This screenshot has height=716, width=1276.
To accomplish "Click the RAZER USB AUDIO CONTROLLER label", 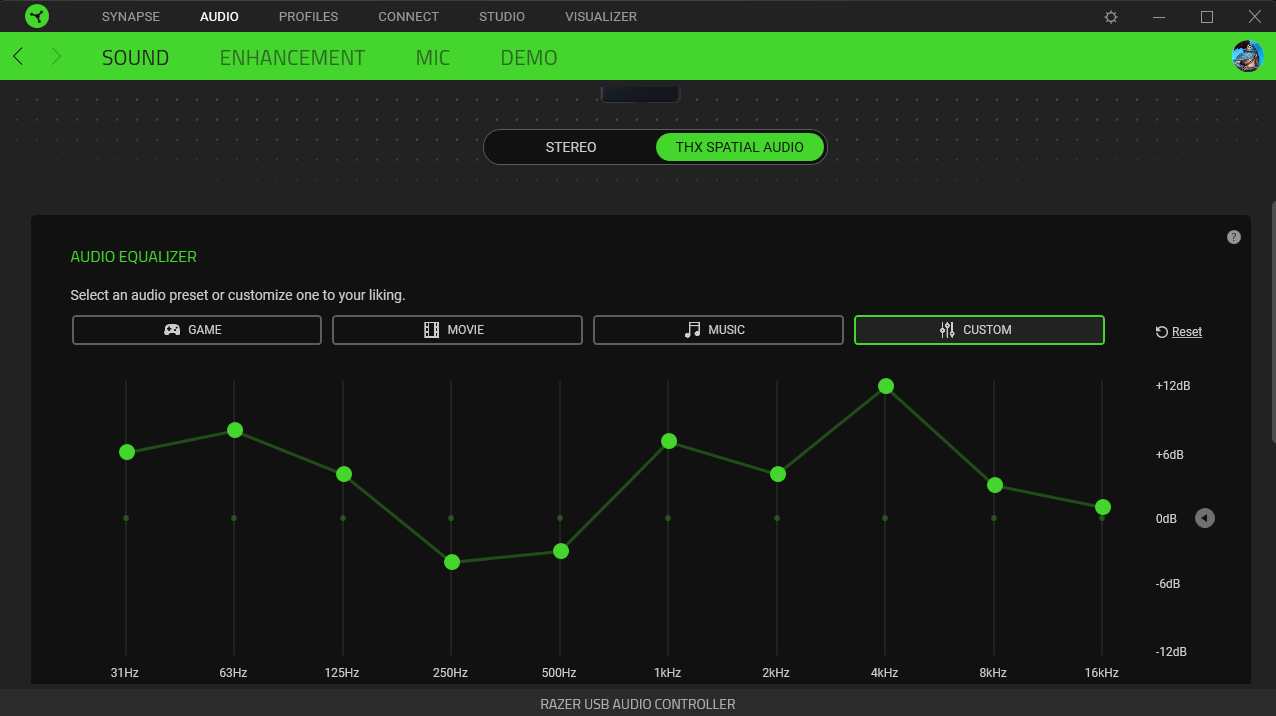I will click(638, 704).
